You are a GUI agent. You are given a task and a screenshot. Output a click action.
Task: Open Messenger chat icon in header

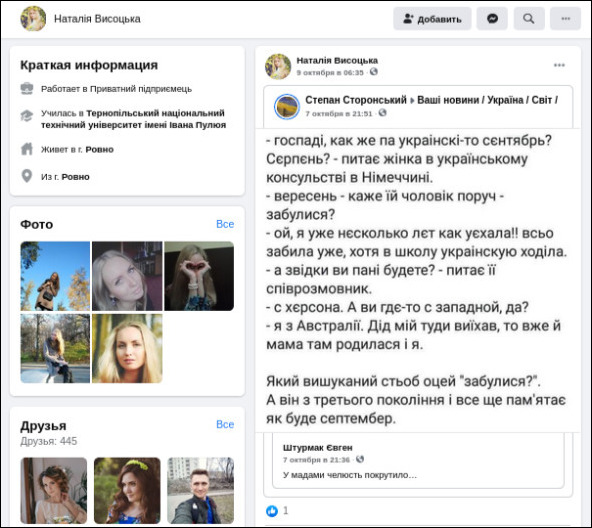point(492,19)
